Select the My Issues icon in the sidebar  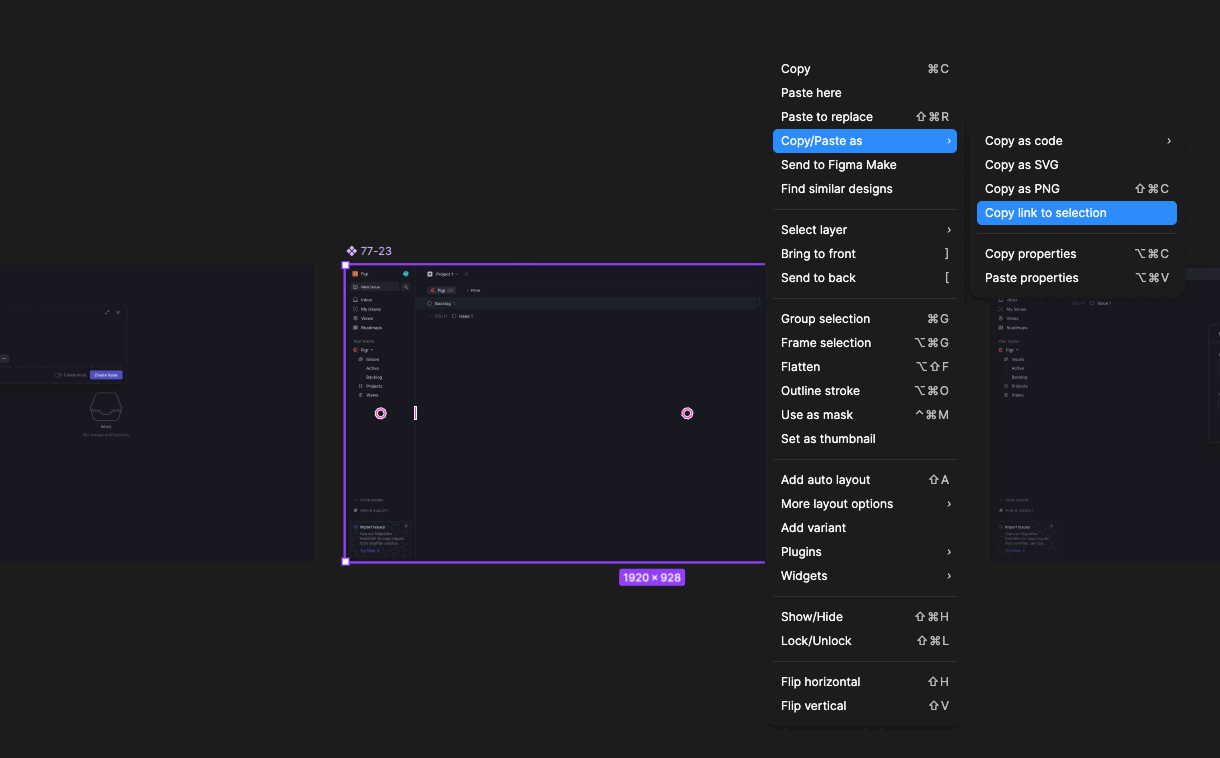[x=354, y=309]
